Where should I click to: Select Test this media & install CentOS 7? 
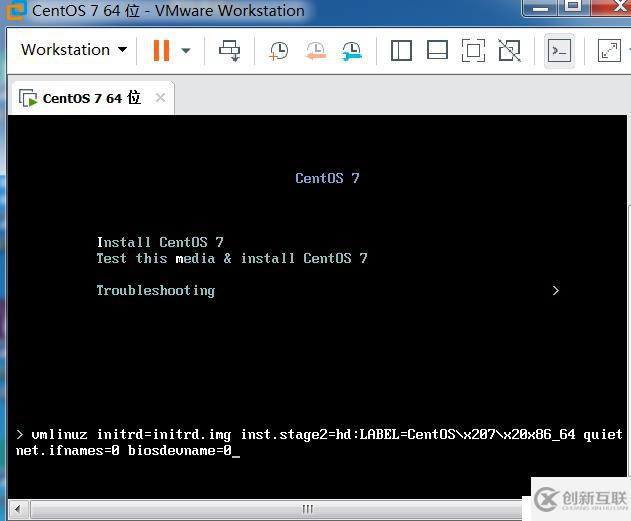click(232, 258)
